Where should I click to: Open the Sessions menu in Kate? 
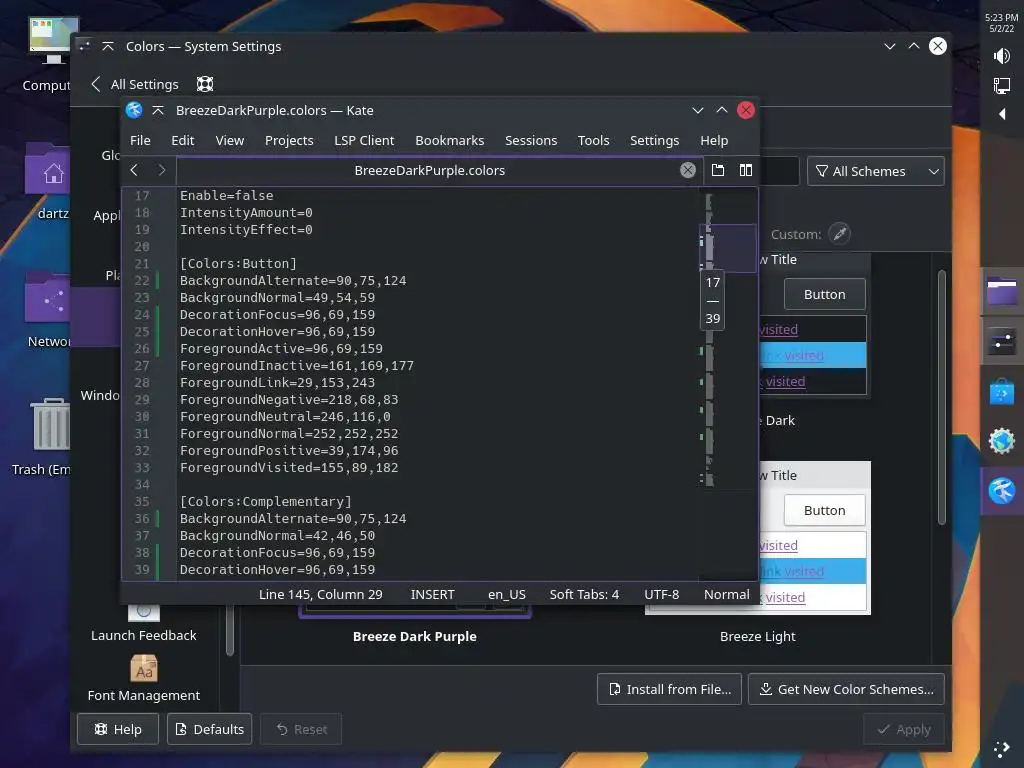[530, 140]
